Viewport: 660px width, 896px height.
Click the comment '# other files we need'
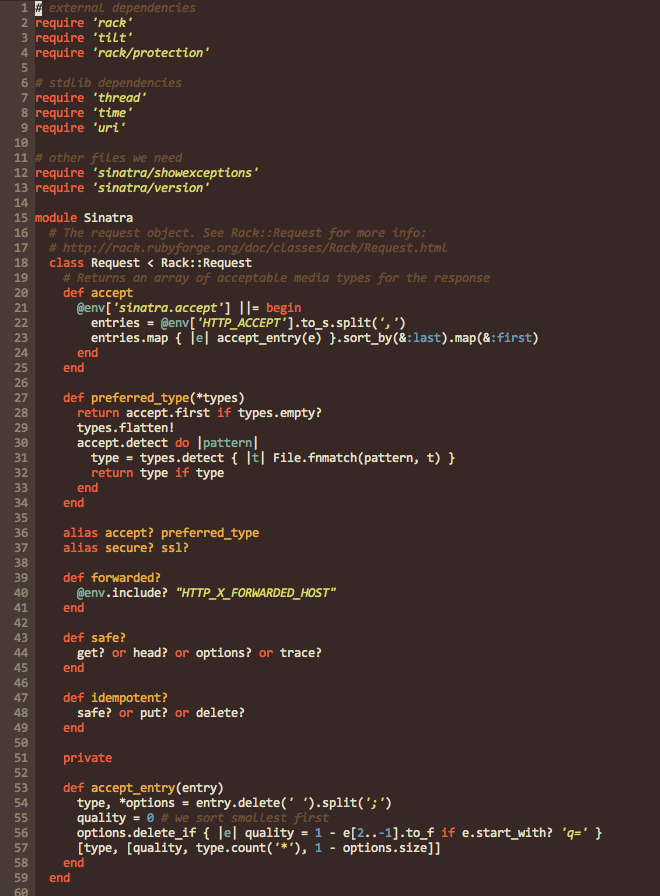coord(109,158)
